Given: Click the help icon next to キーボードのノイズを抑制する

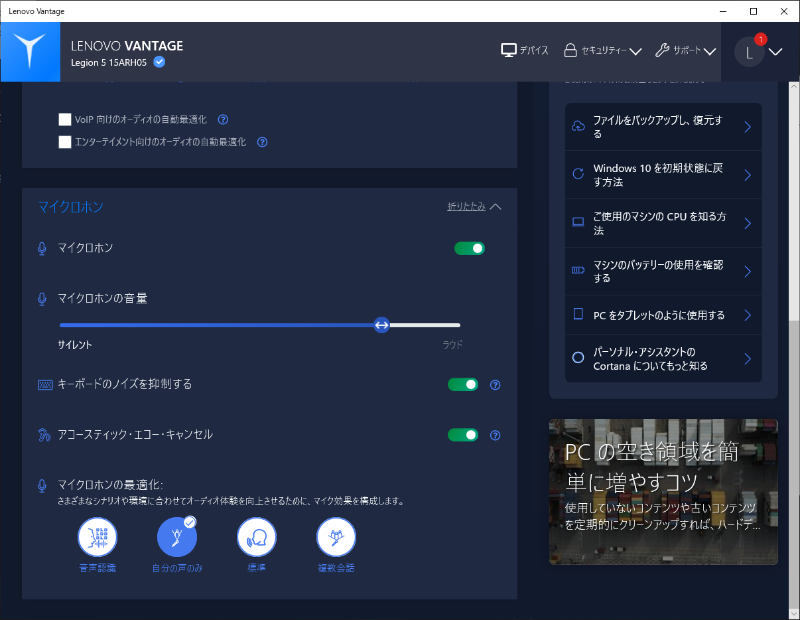Looking at the screenshot, I should [x=495, y=384].
